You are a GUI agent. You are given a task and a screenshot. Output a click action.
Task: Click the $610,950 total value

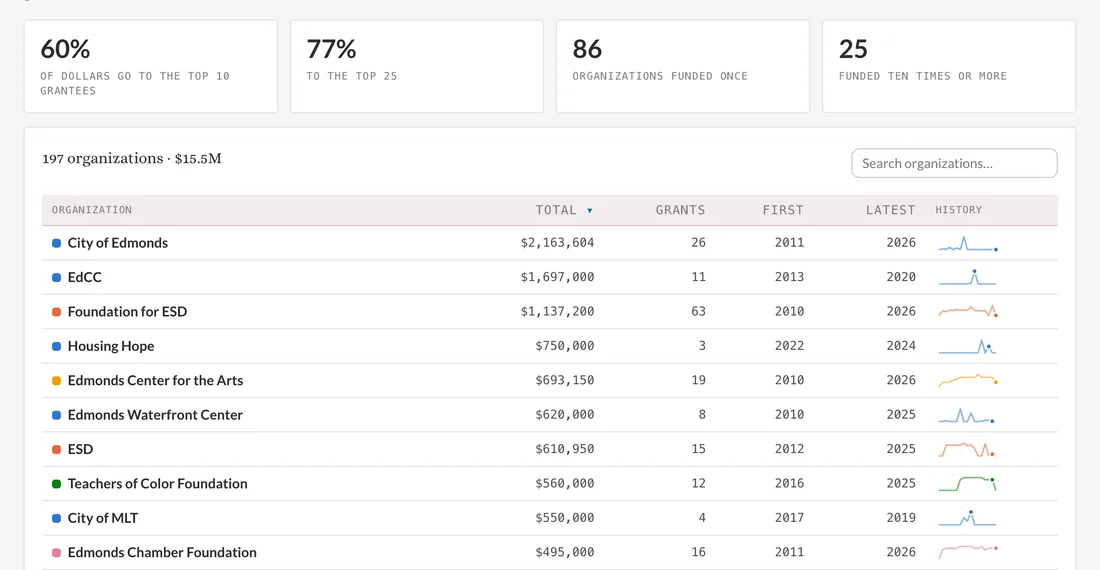[565, 449]
